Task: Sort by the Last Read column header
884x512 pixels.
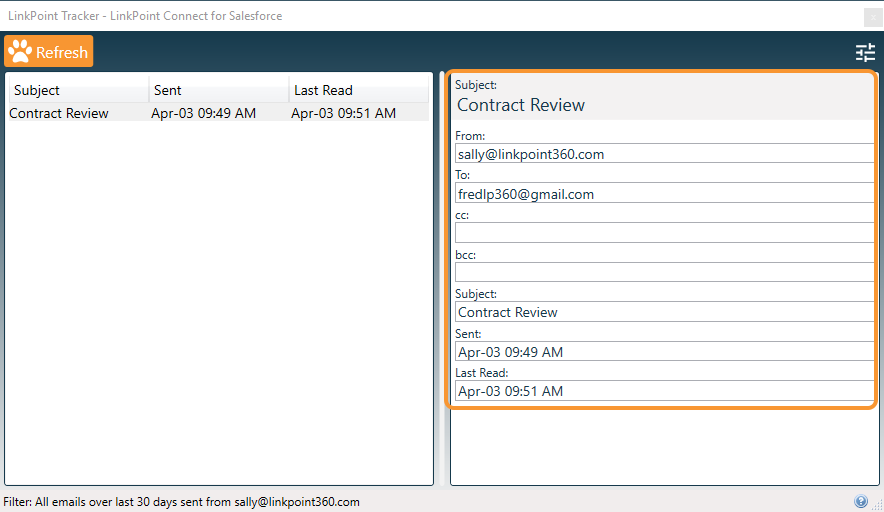Action: point(358,90)
